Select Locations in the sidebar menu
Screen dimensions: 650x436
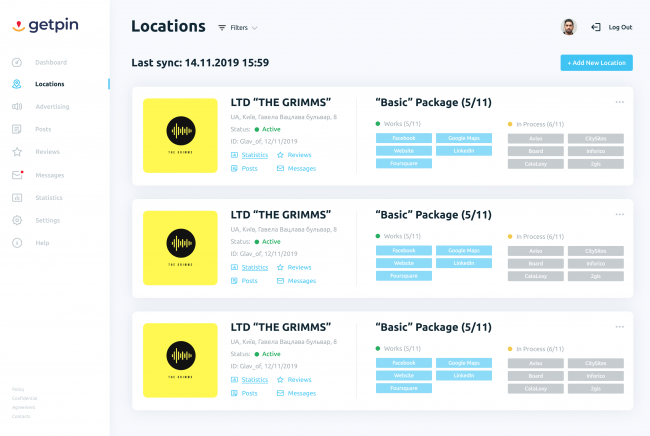[50, 84]
